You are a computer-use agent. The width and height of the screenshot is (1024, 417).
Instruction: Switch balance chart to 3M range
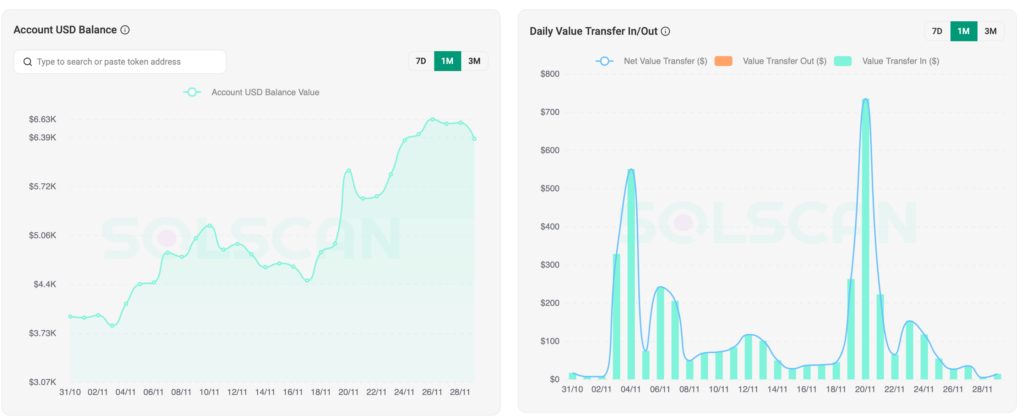[474, 61]
